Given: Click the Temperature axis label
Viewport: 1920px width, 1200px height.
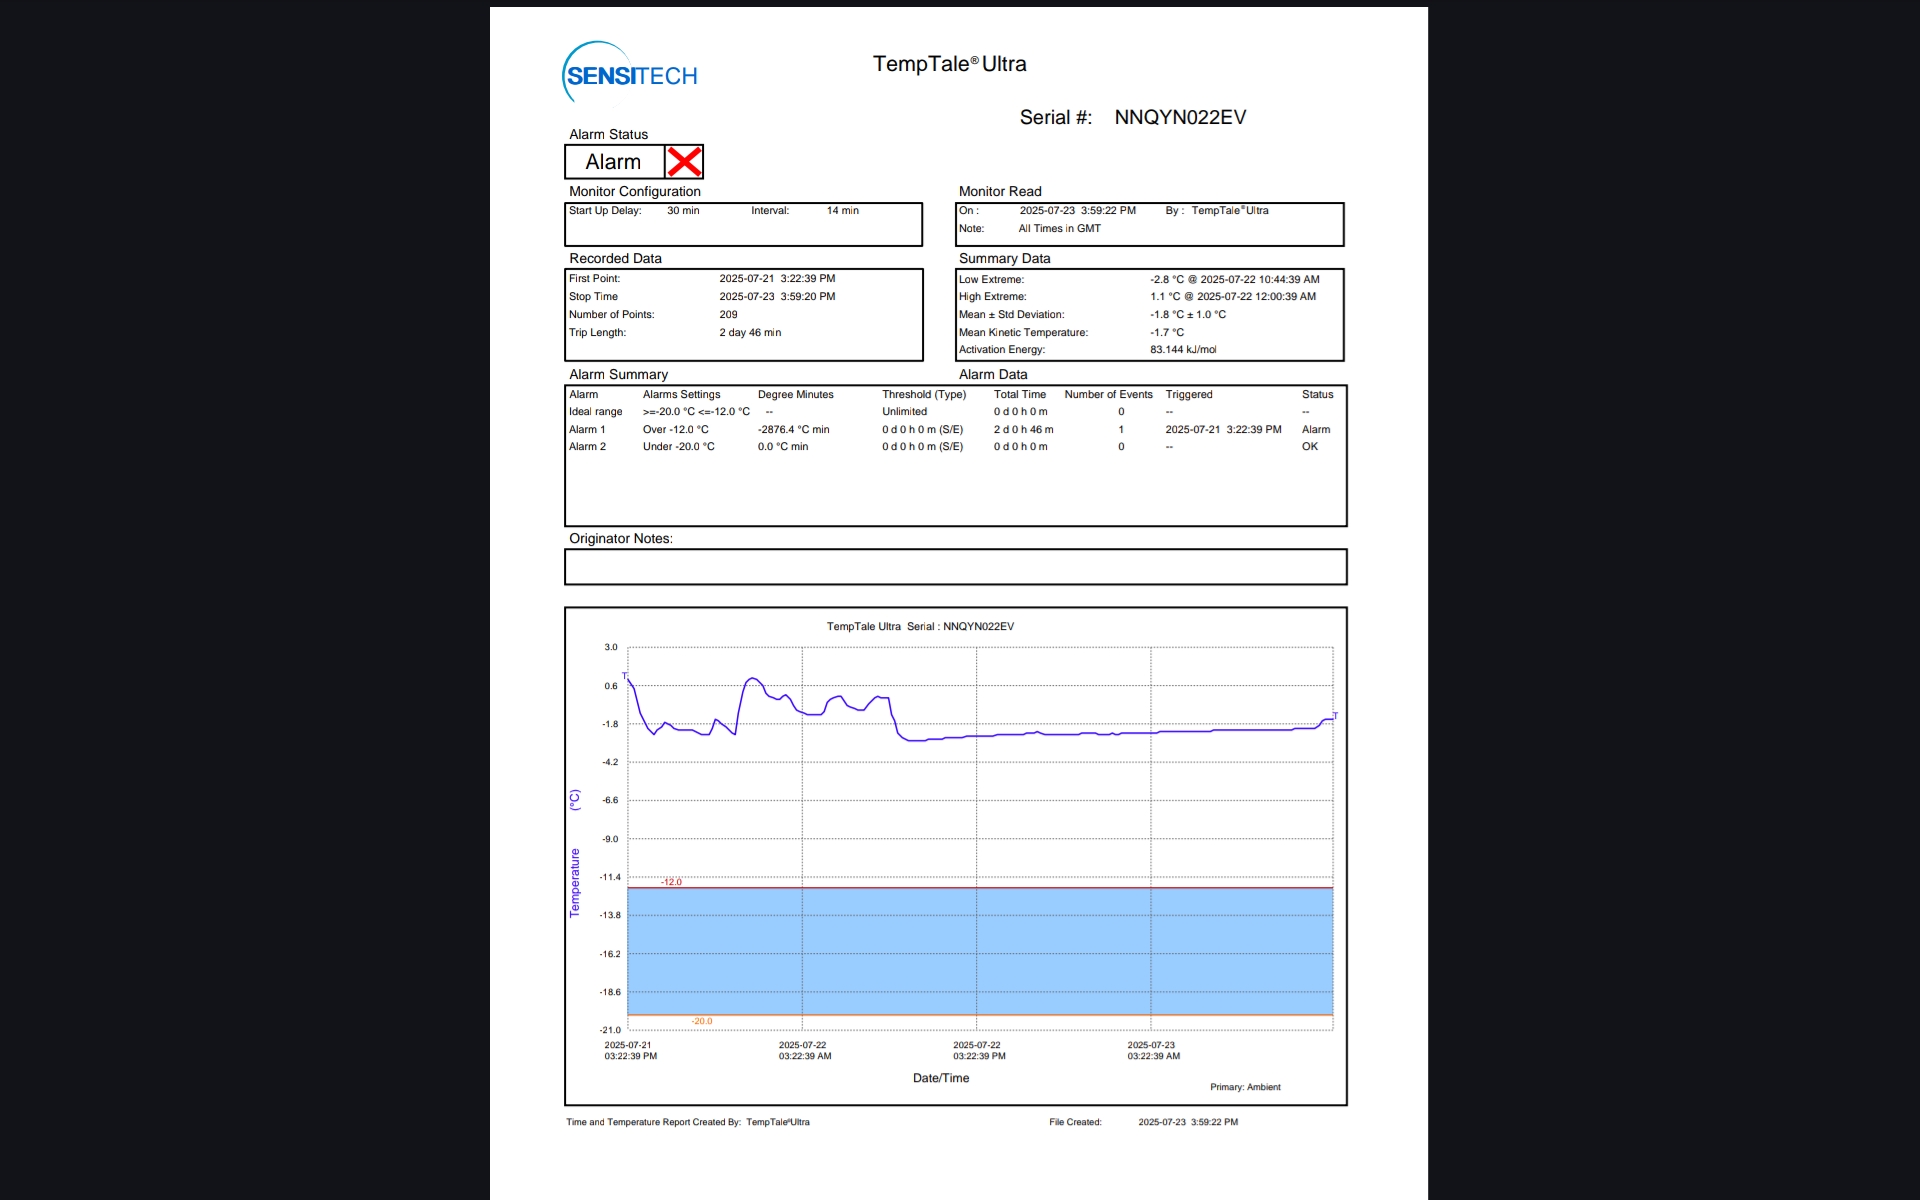Looking at the screenshot, I should tap(575, 882).
